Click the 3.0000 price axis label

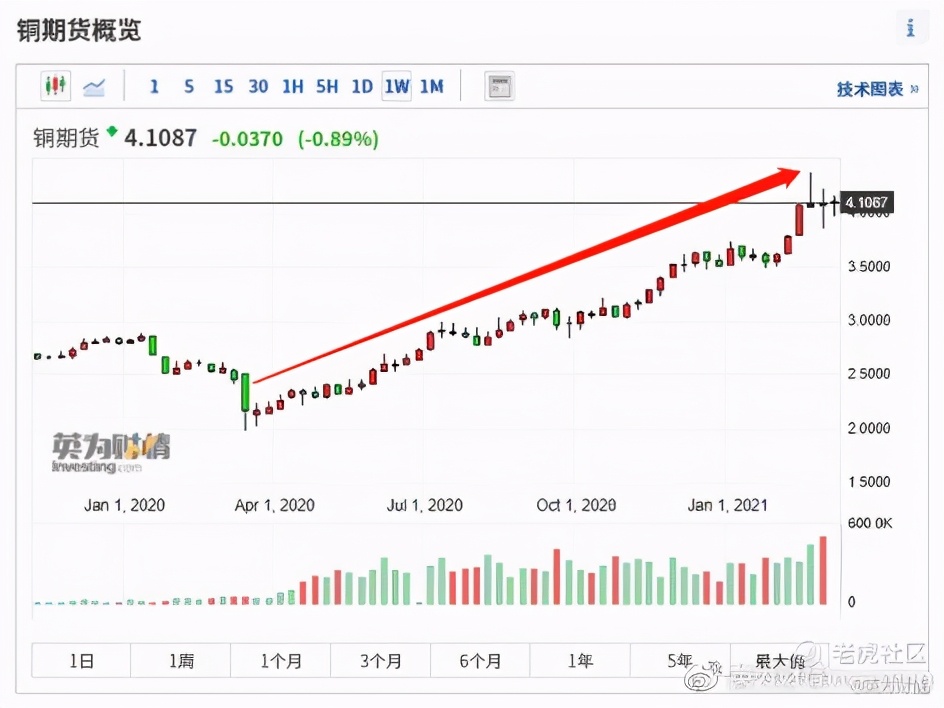[869, 320]
